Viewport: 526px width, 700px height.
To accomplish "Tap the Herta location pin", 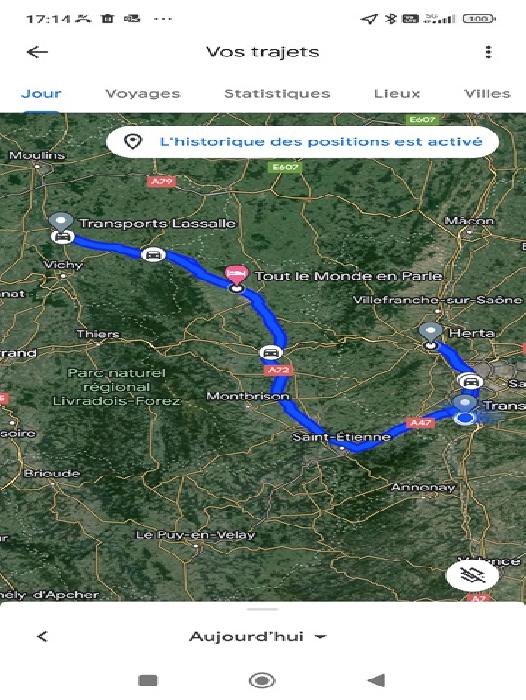I will [x=430, y=332].
